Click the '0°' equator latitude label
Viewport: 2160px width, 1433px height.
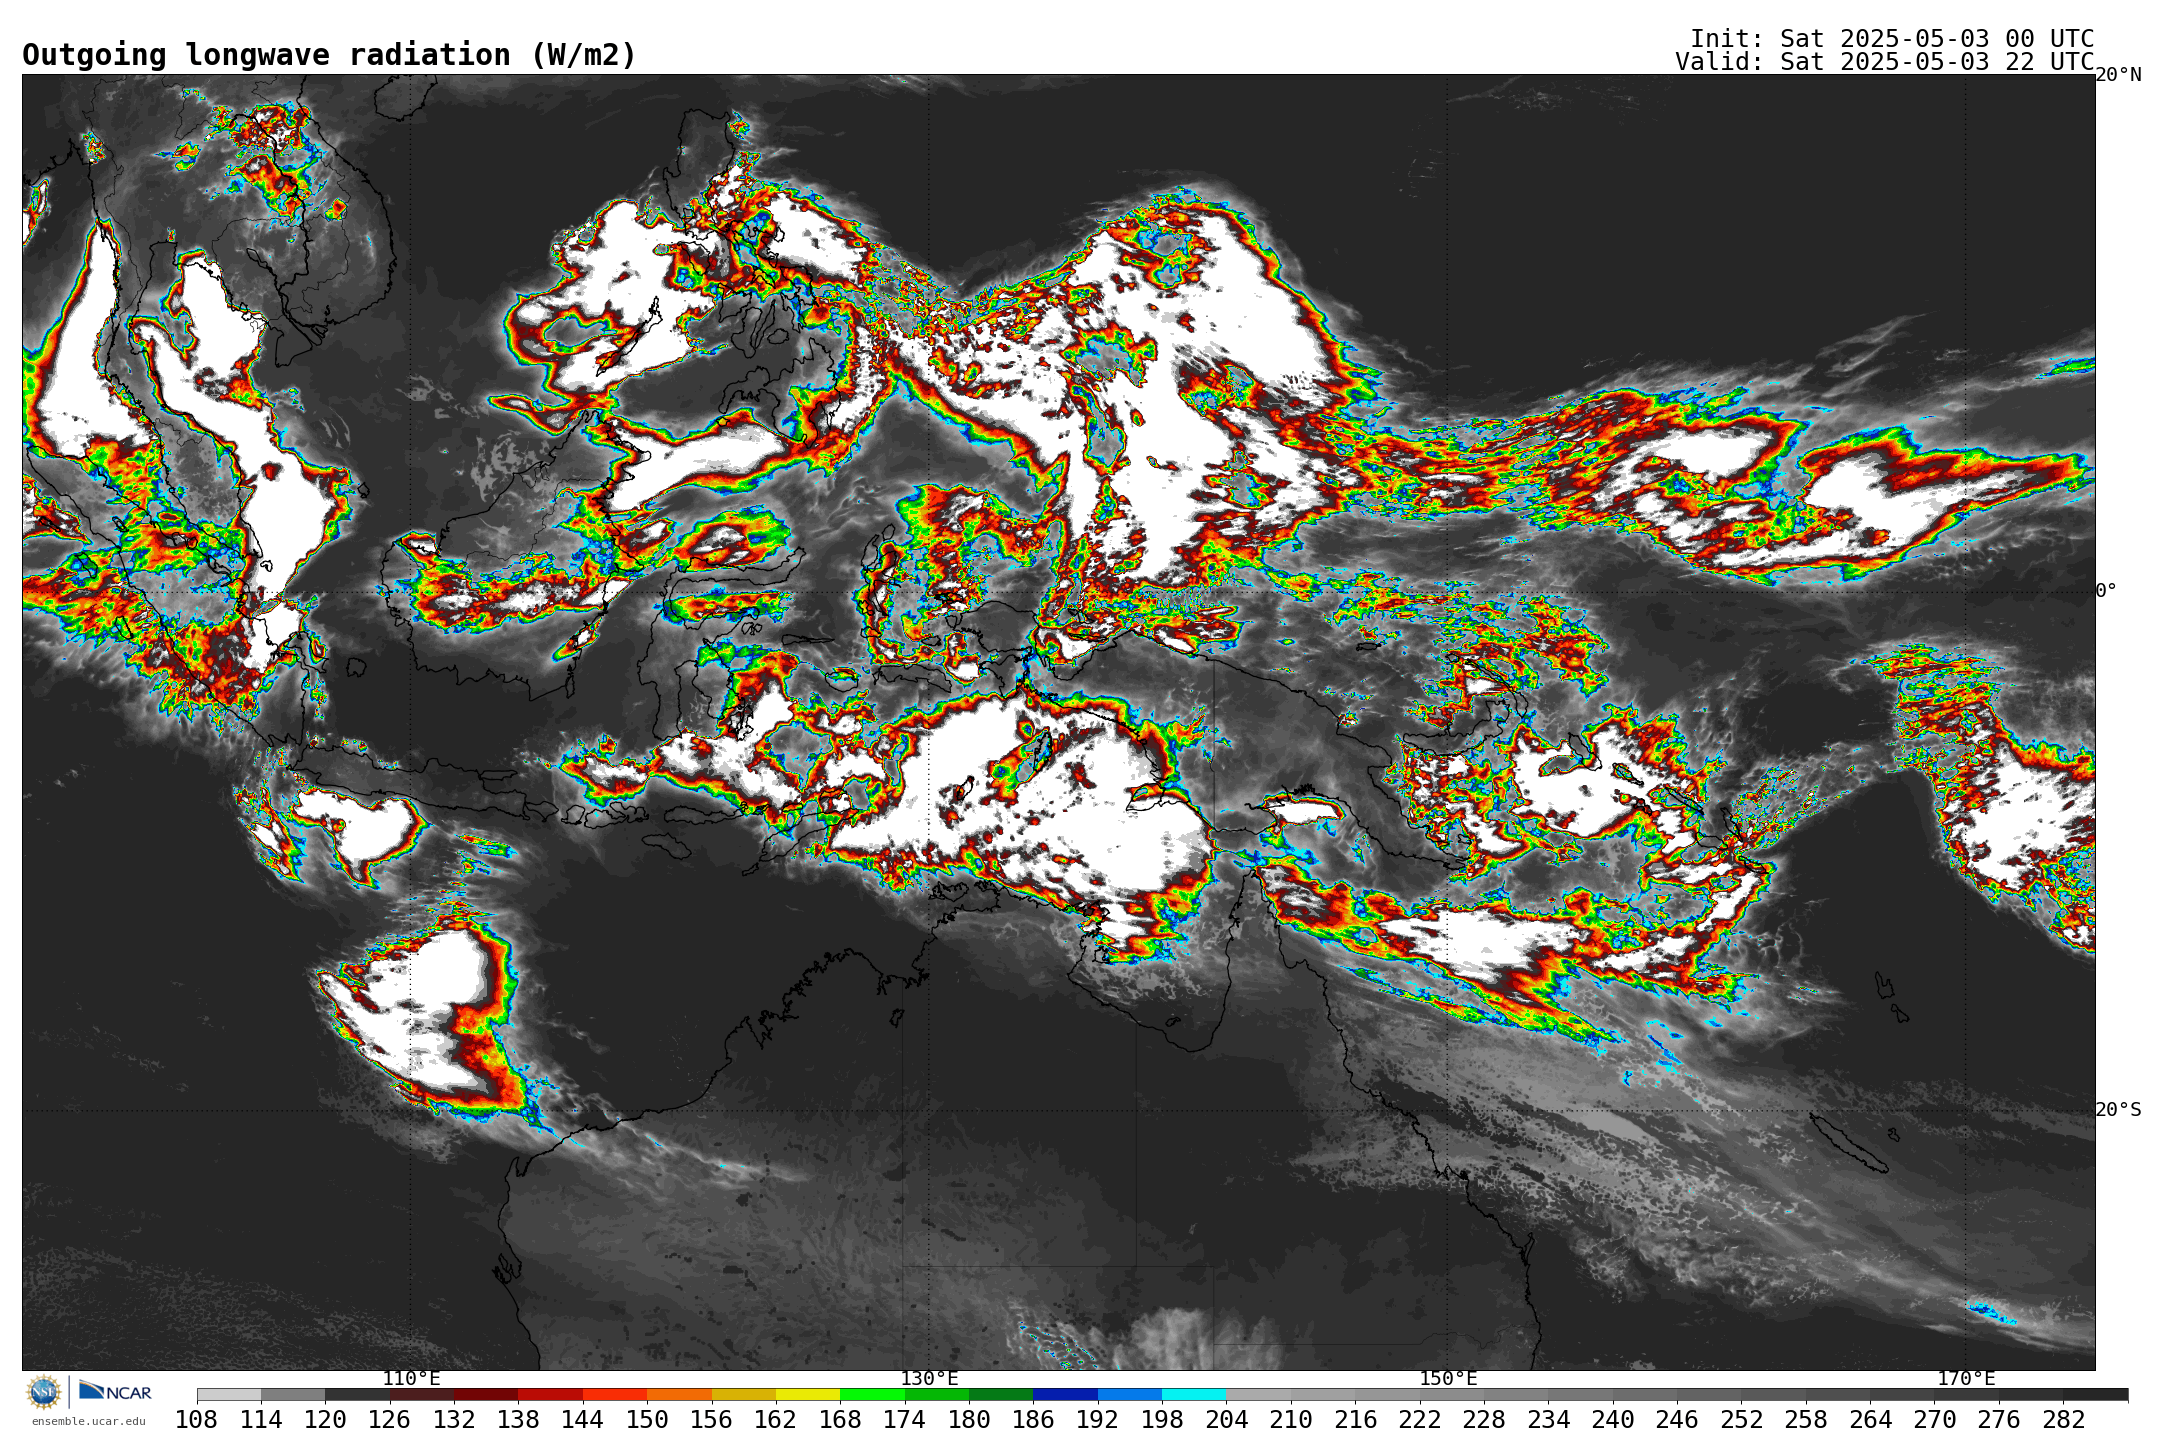coord(2107,590)
